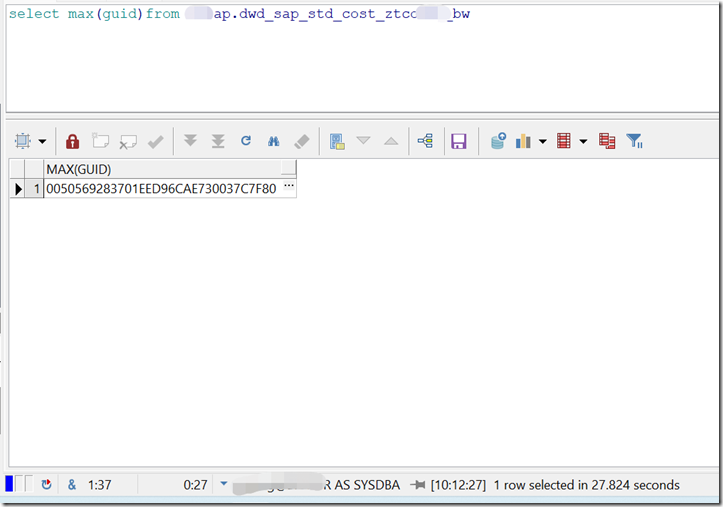This screenshot has width=723, height=507.
Task: Click the red grid layout icon
Action: coord(564,141)
